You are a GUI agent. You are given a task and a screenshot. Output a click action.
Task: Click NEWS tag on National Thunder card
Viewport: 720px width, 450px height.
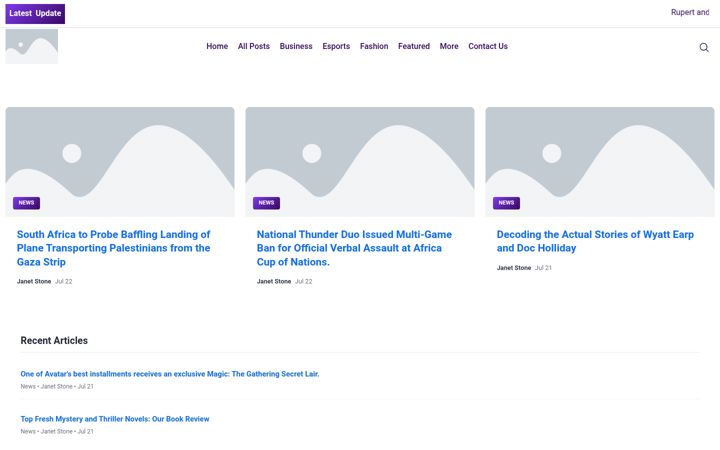(266, 203)
